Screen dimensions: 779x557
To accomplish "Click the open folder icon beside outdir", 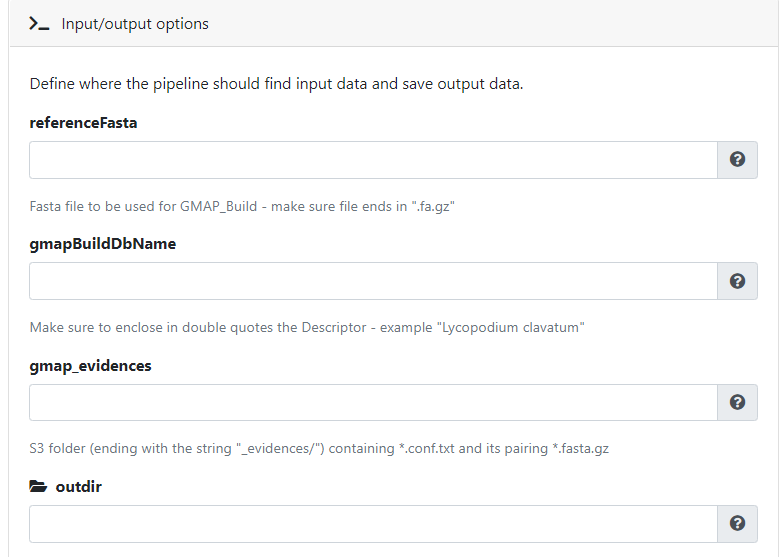I will pos(38,486).
